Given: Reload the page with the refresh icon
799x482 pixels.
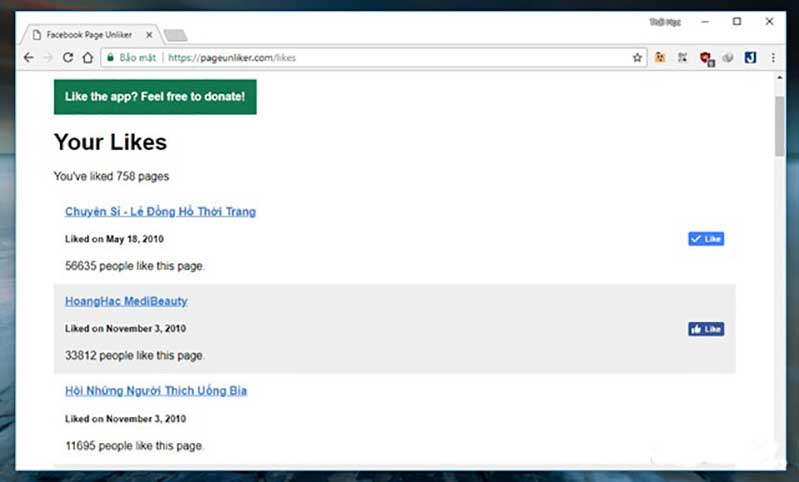Looking at the screenshot, I should [x=68, y=58].
